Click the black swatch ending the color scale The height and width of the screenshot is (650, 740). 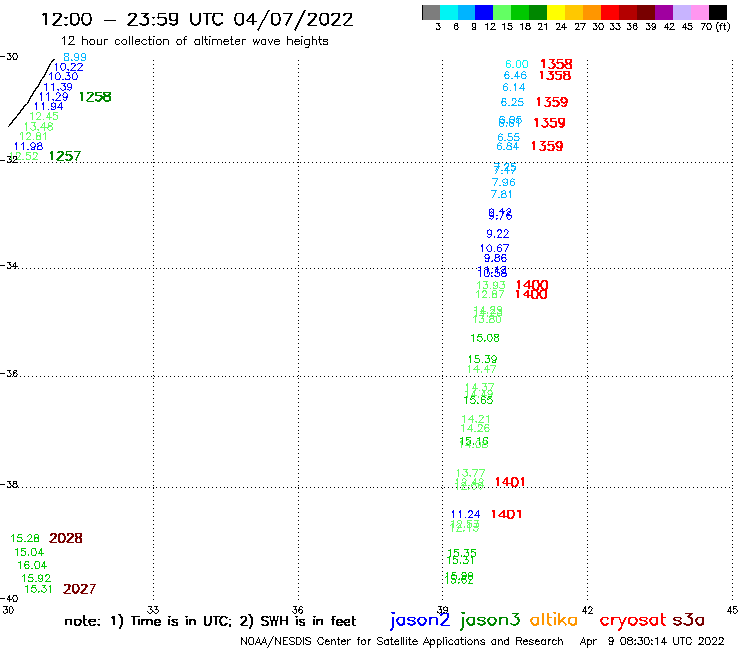pos(718,12)
